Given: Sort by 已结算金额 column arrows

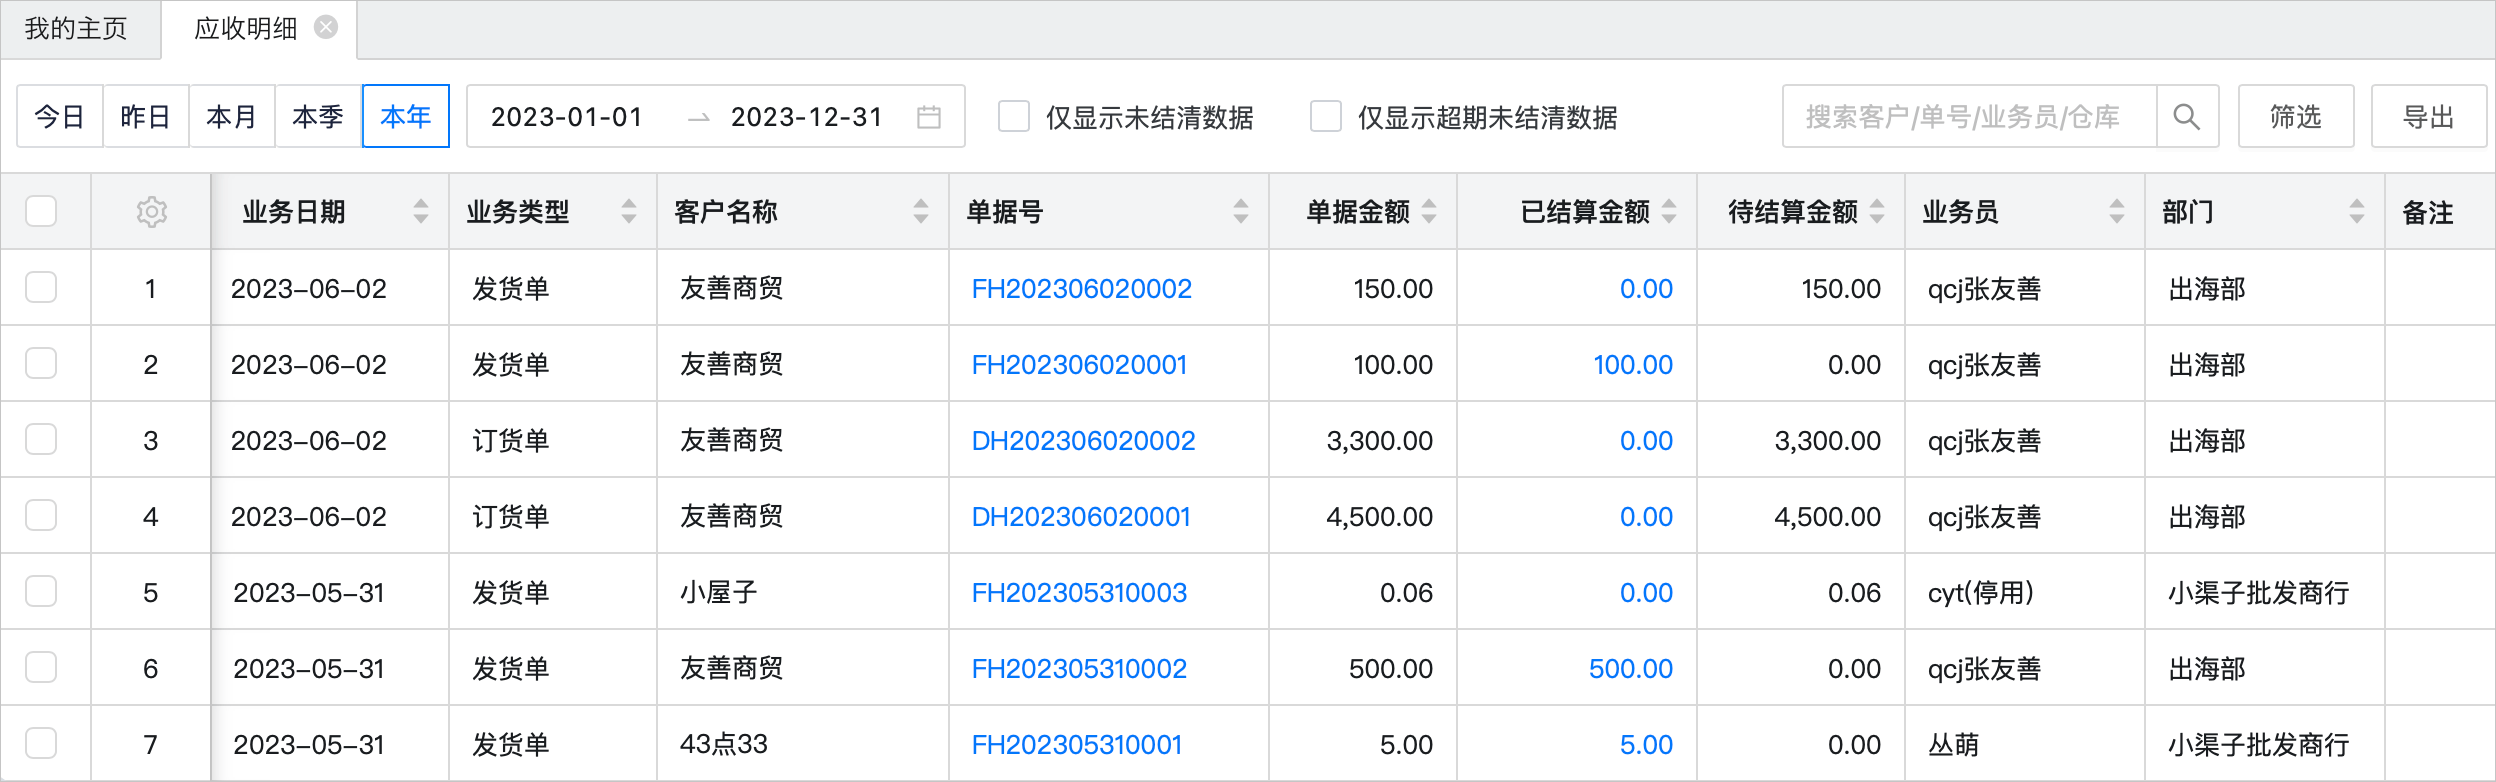Looking at the screenshot, I should (1669, 211).
